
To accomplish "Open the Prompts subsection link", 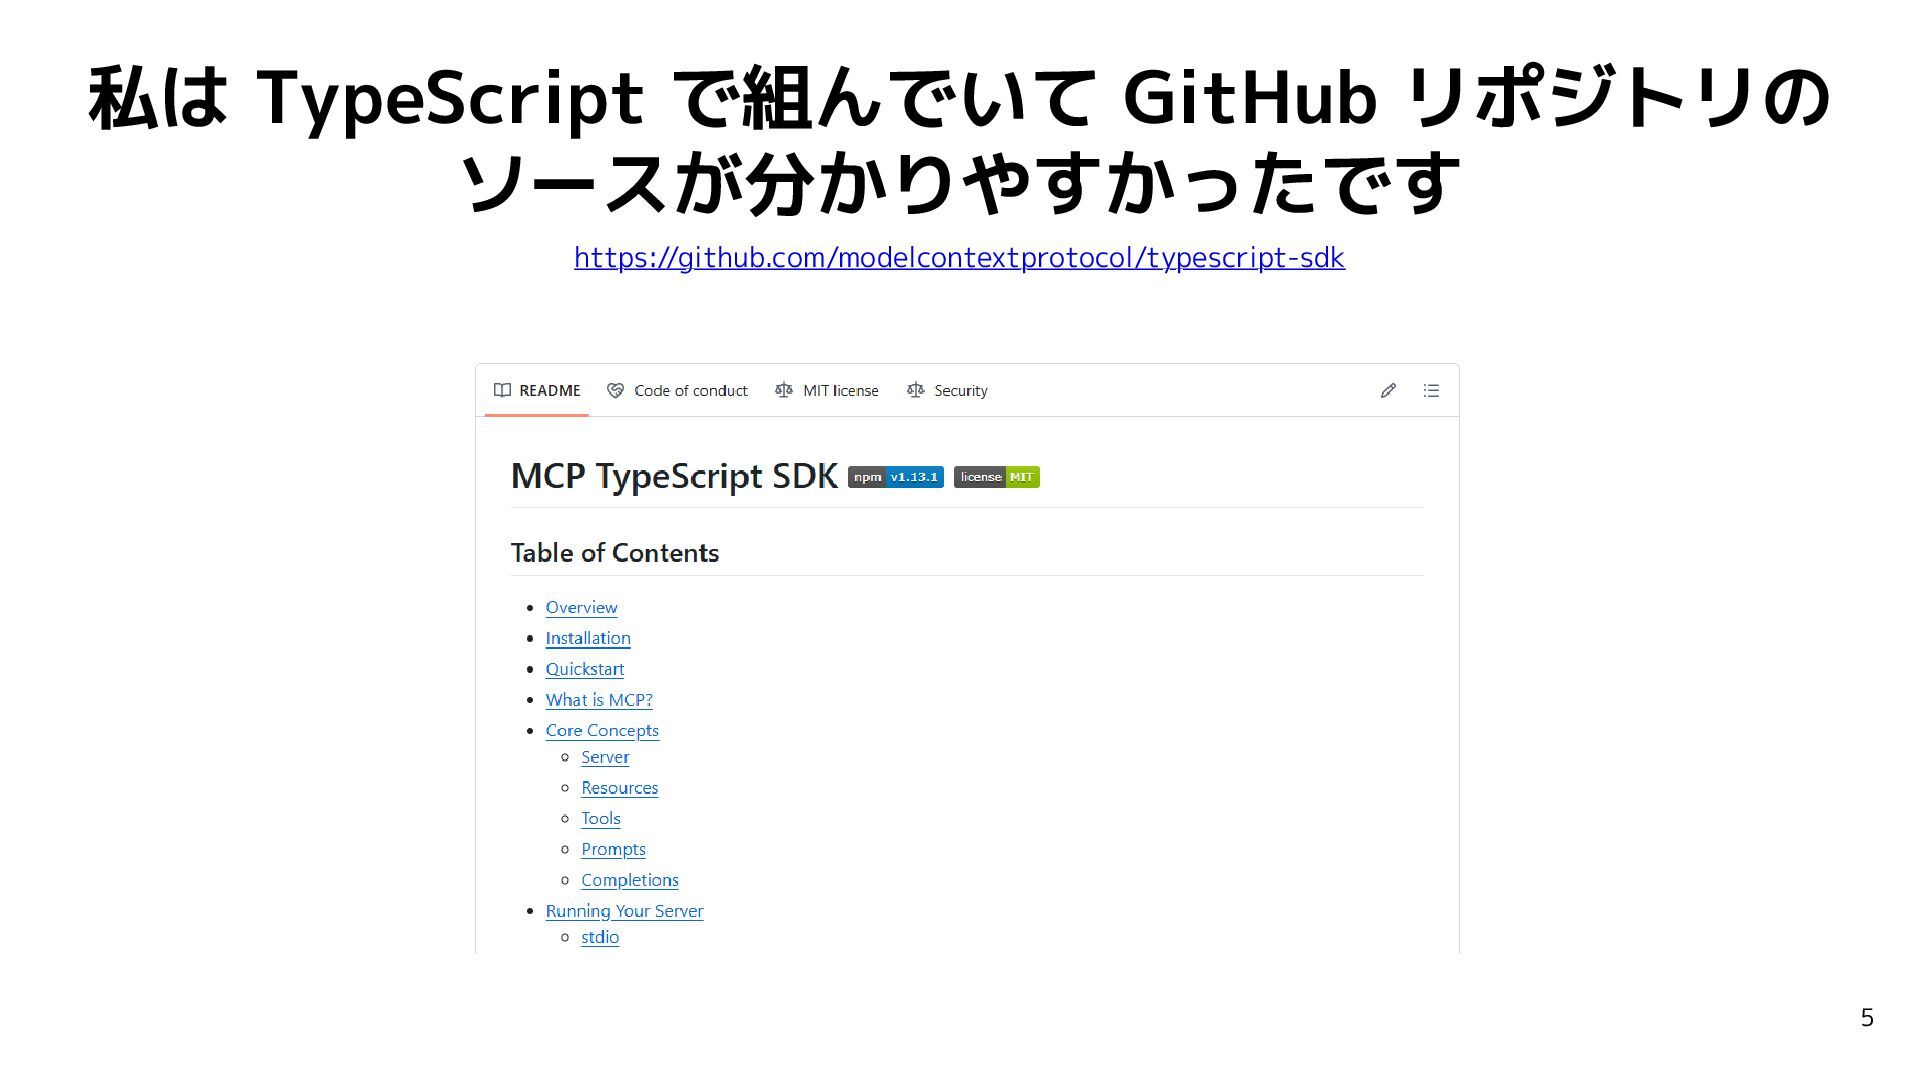I will click(x=613, y=849).
